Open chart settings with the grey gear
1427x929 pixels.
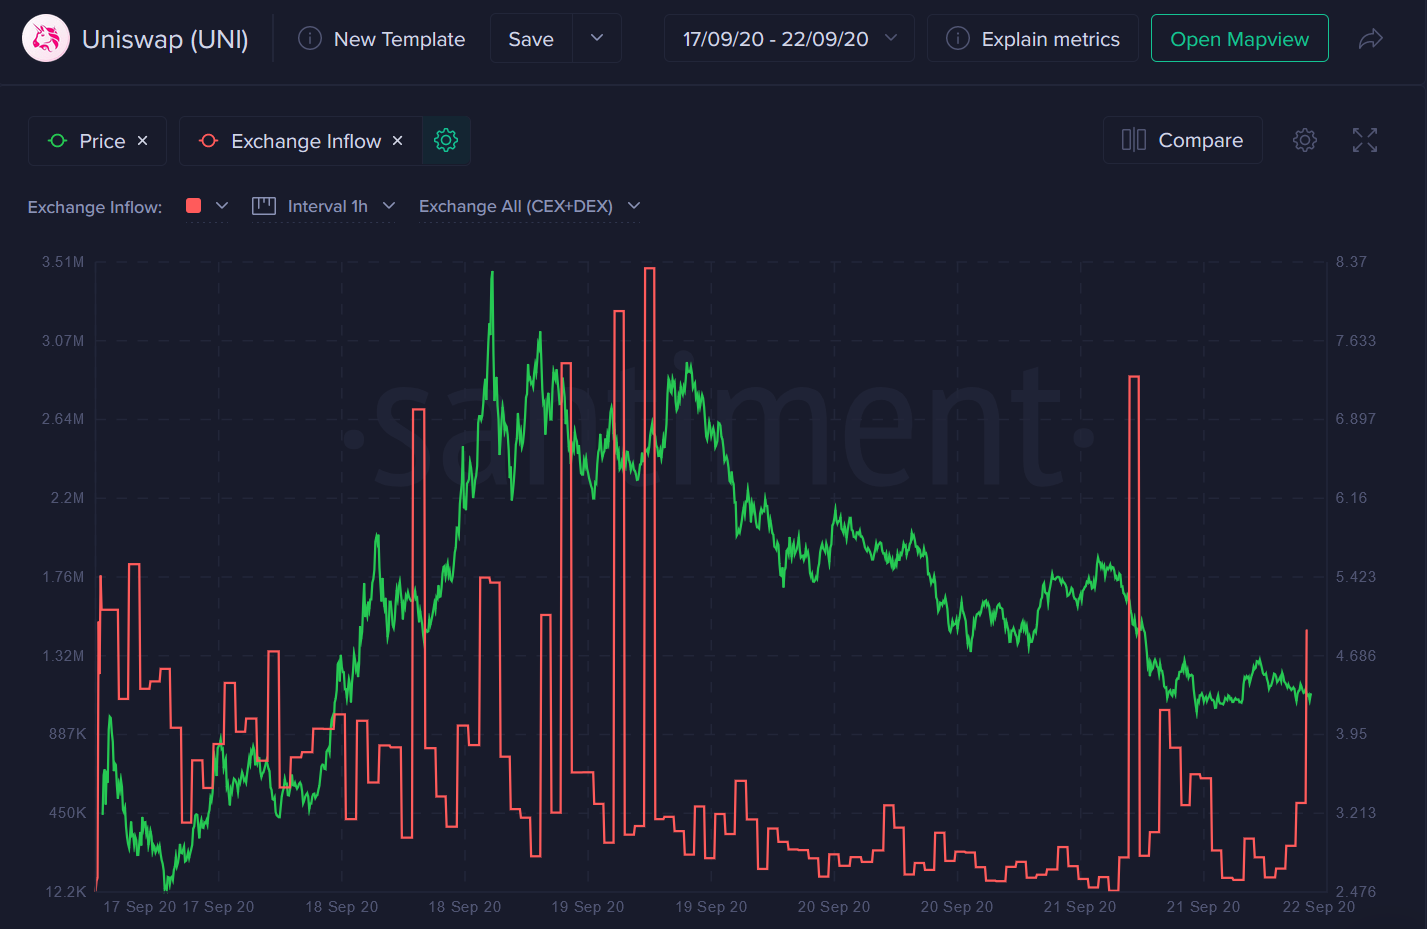[1305, 140]
